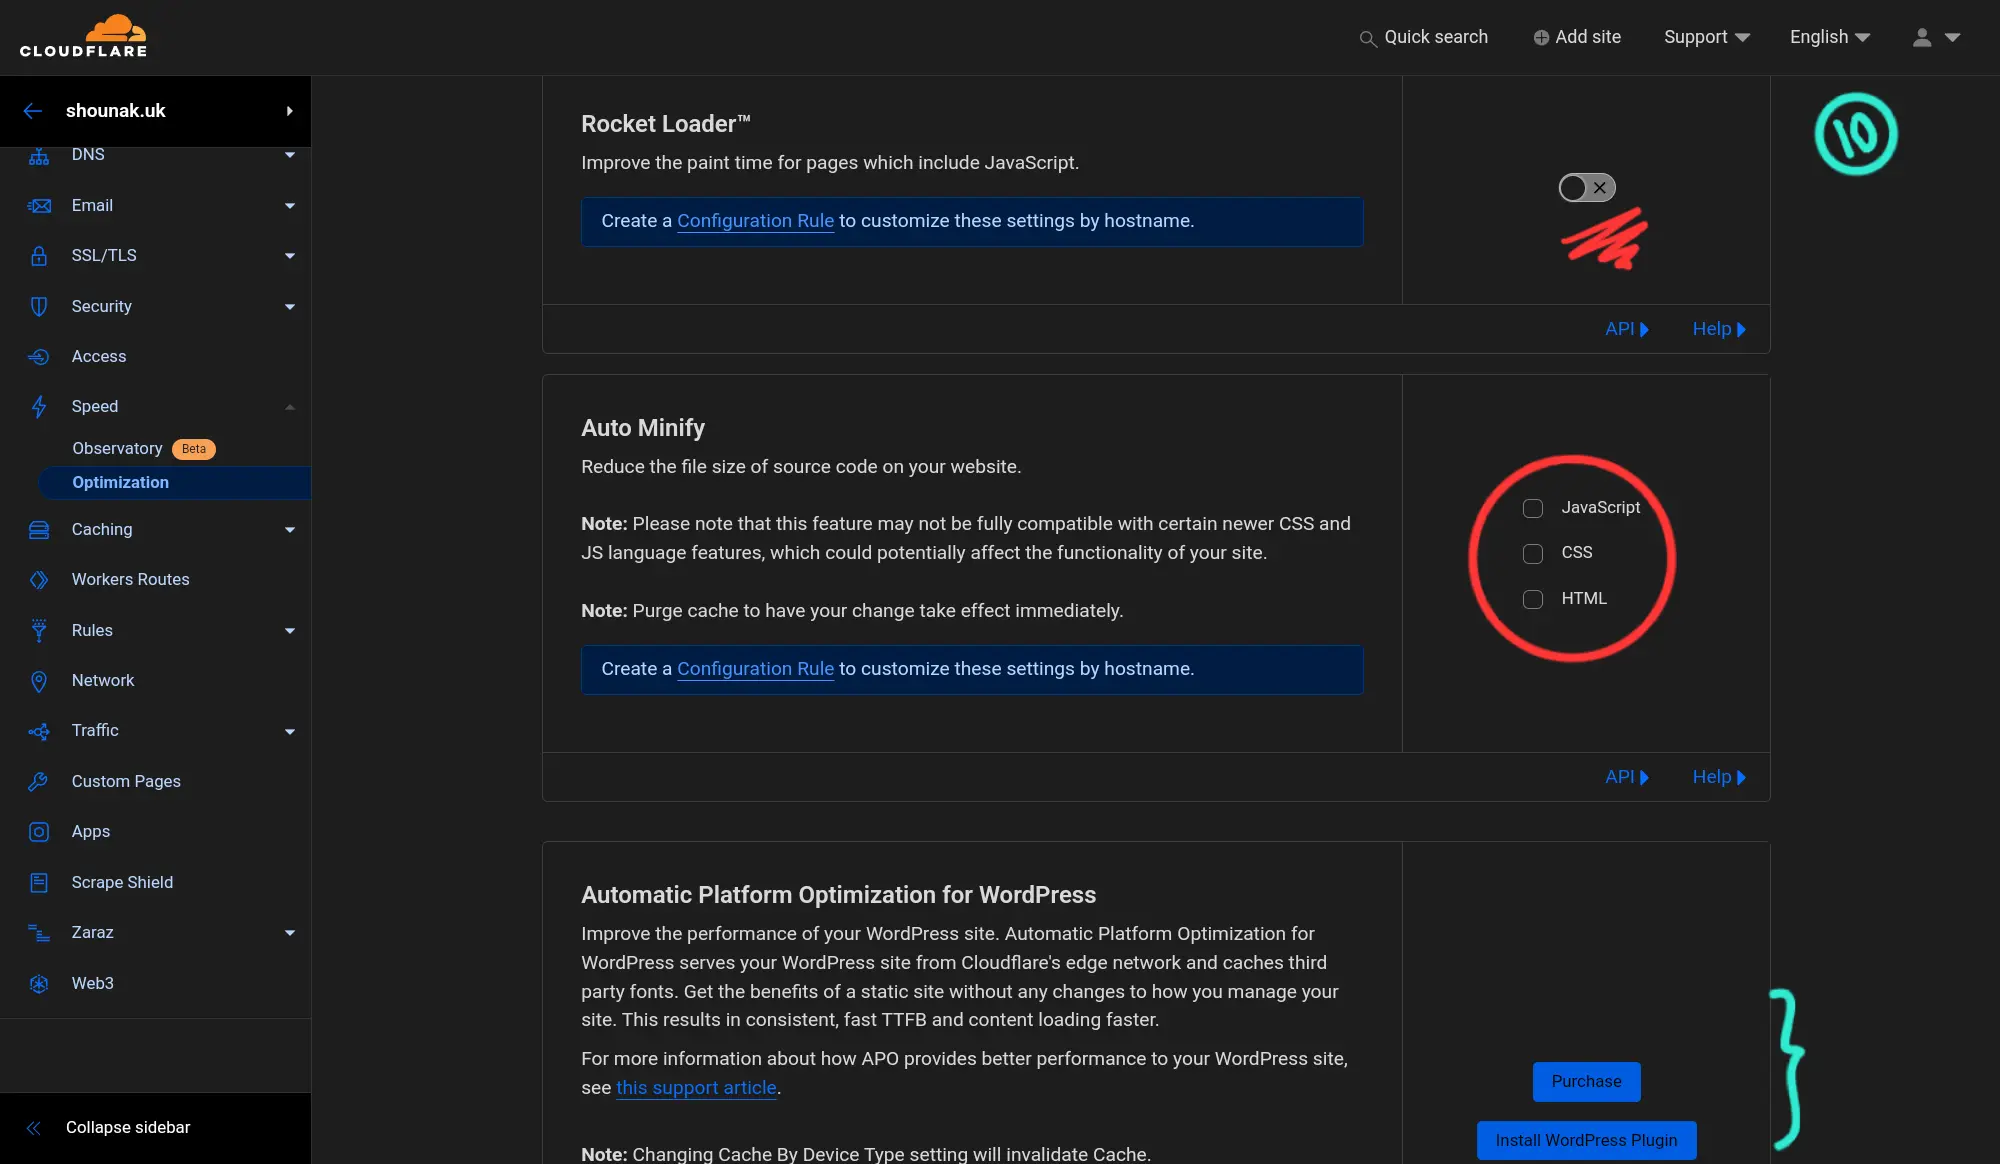Viewport: 2000px width, 1164px height.
Task: Click the Cloudflare logo
Action: coord(83,36)
